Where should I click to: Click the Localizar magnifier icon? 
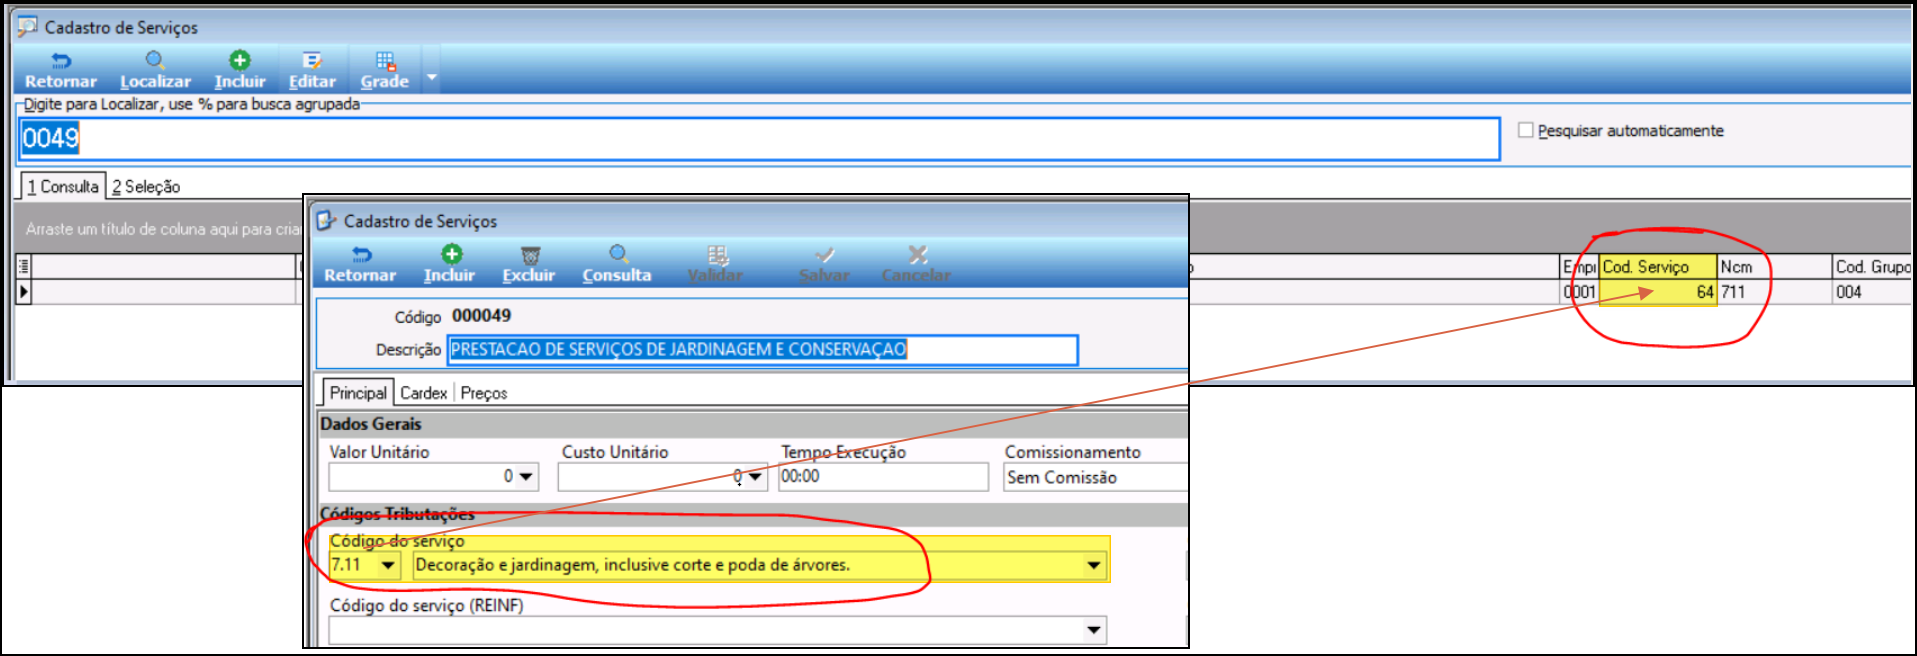point(154,61)
